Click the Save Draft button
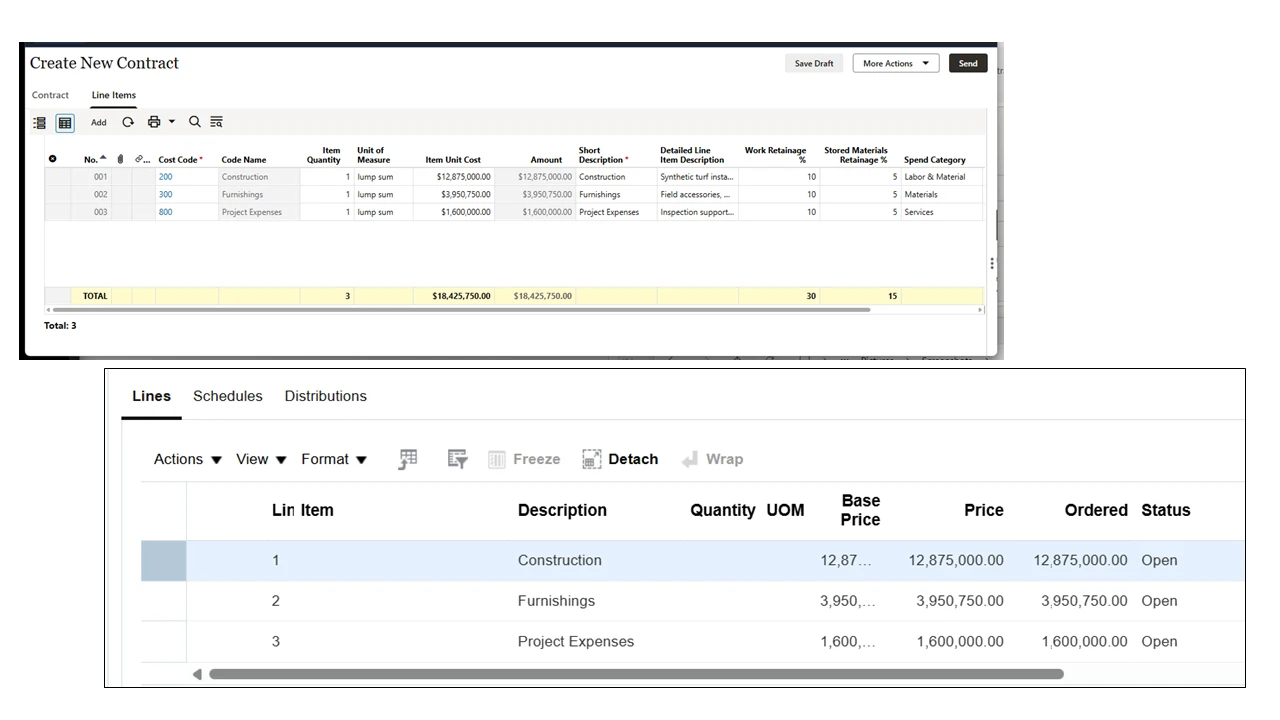This screenshot has height=720, width=1280. (814, 63)
